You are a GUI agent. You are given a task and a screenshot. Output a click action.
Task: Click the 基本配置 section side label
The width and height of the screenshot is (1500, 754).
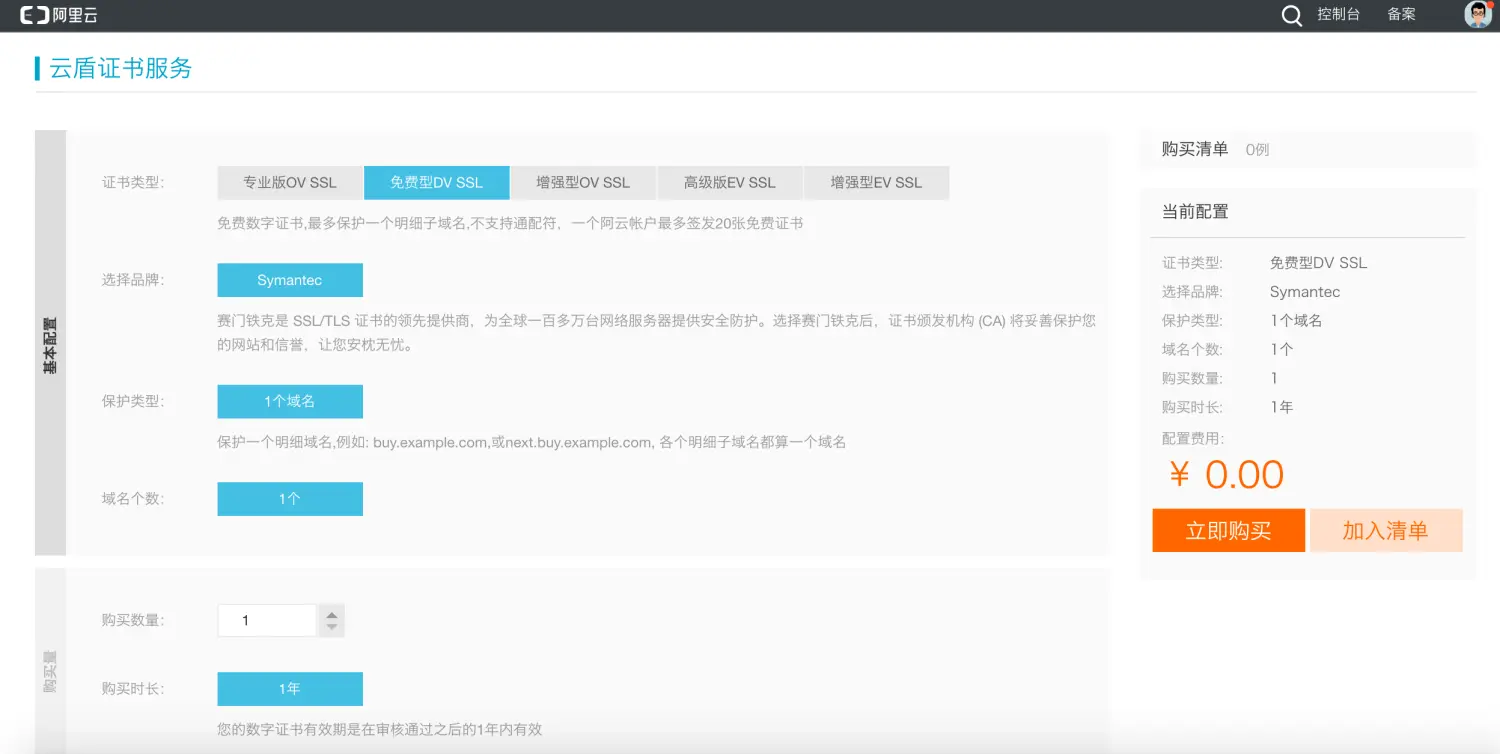click(x=50, y=344)
